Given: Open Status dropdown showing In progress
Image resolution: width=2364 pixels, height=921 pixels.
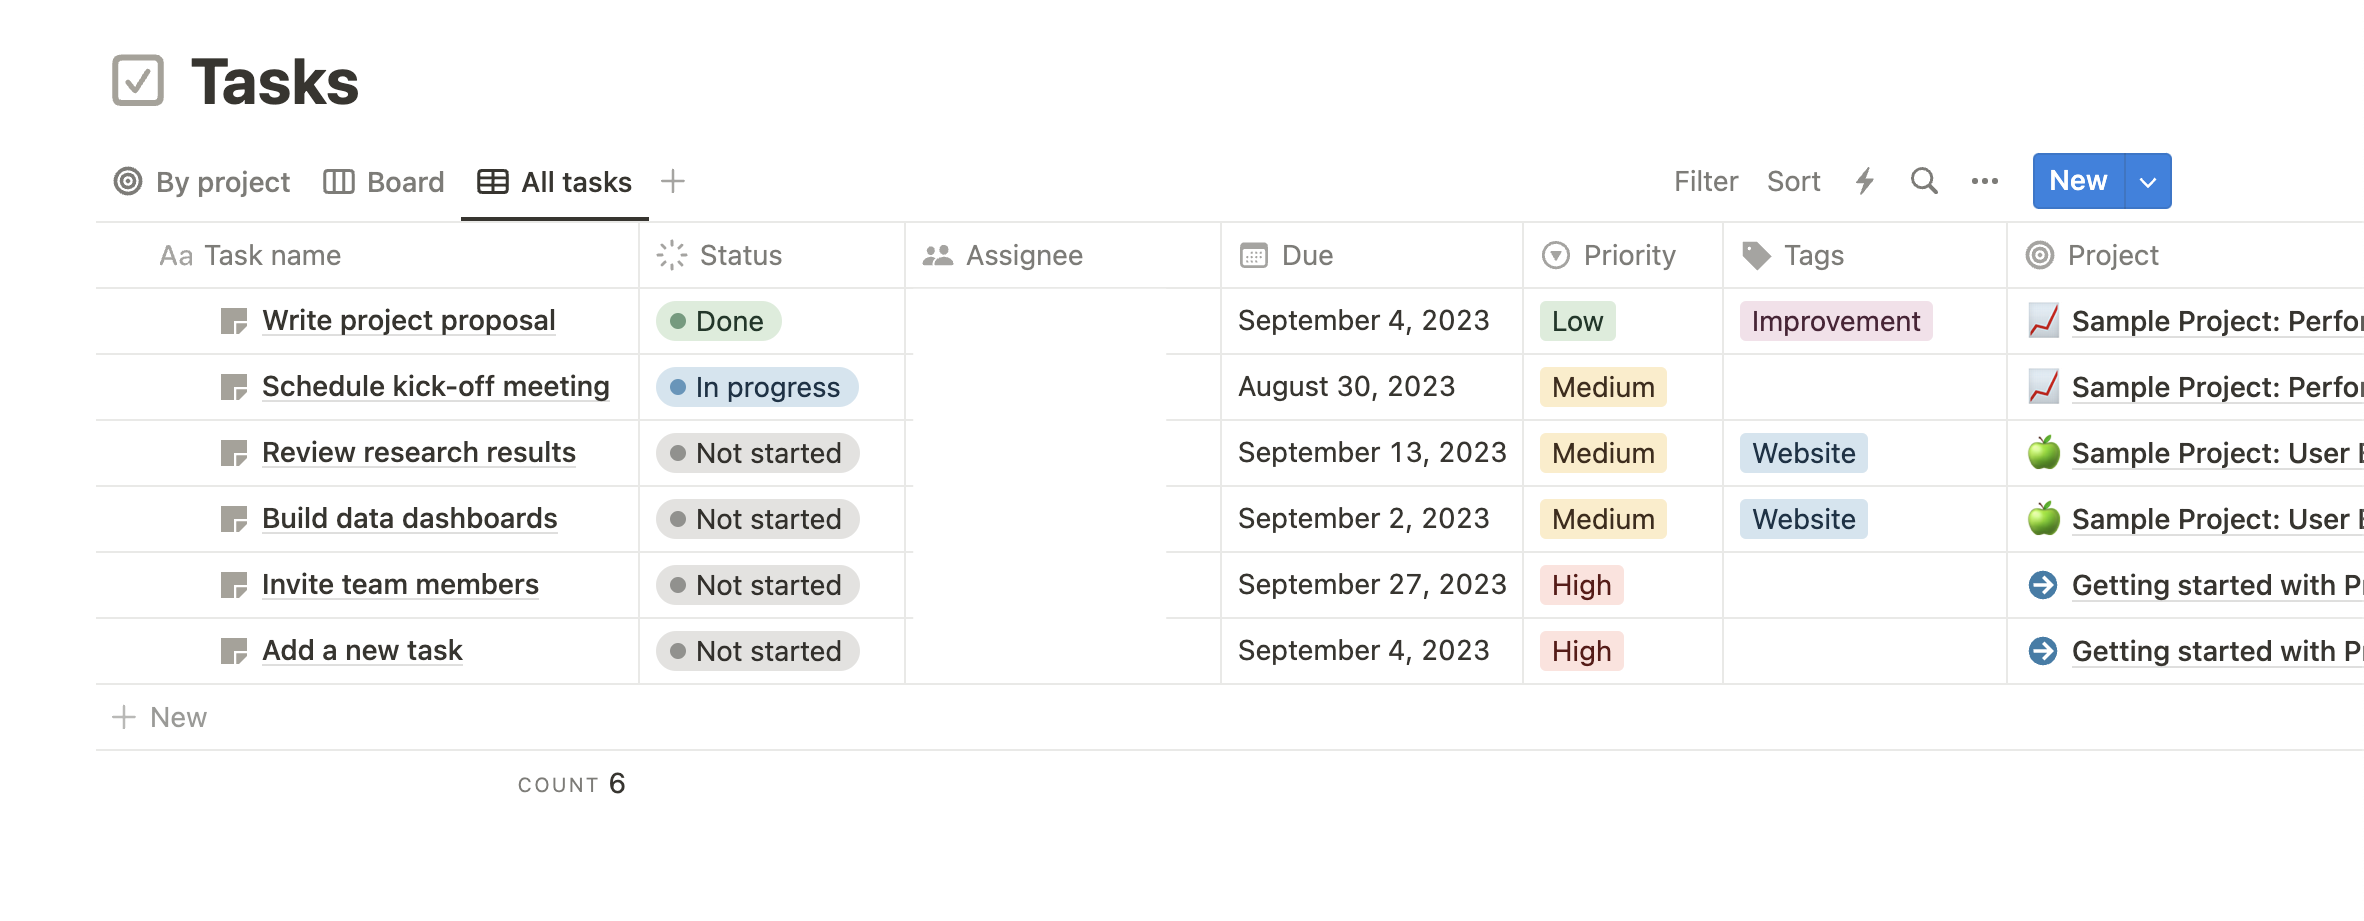Looking at the screenshot, I should point(757,387).
